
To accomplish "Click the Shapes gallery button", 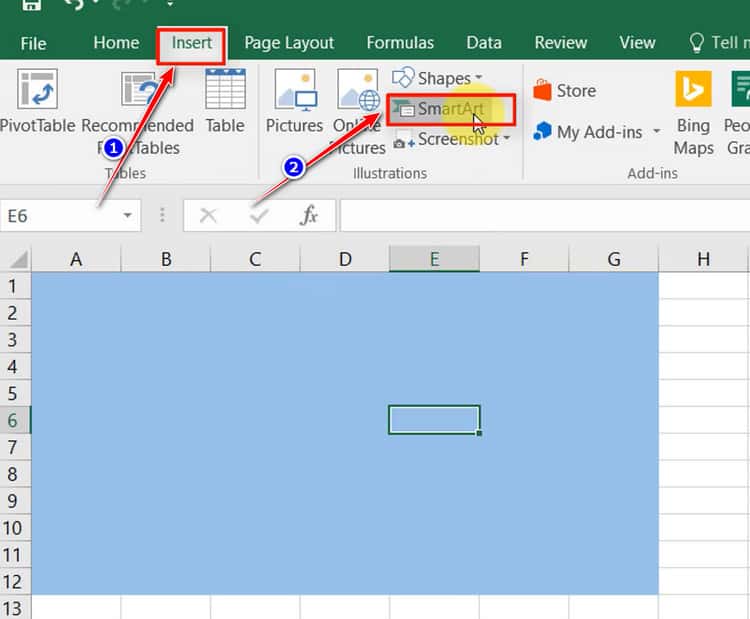I will [x=437, y=78].
